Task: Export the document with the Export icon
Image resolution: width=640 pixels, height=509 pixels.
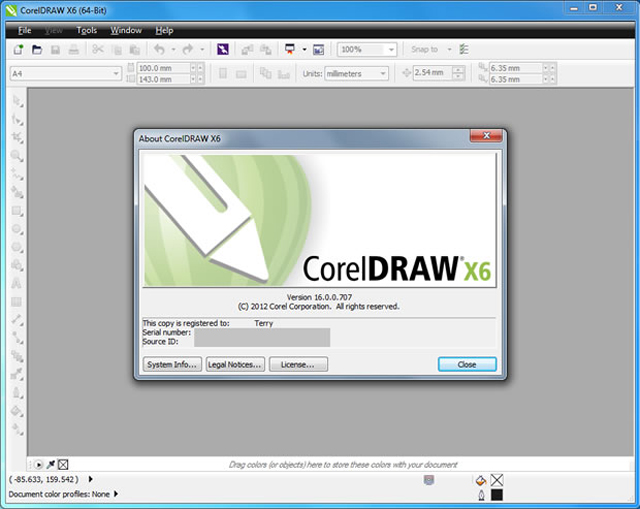Action: [x=266, y=50]
